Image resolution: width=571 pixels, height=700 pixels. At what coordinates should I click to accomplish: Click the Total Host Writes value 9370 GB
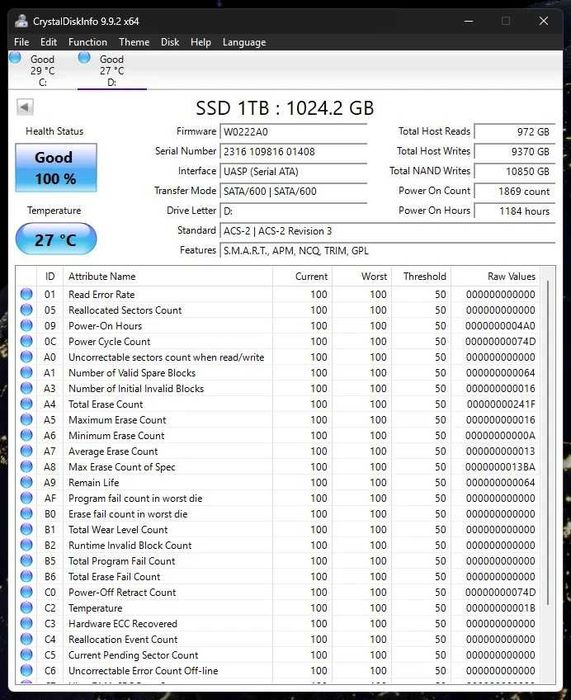pos(515,151)
